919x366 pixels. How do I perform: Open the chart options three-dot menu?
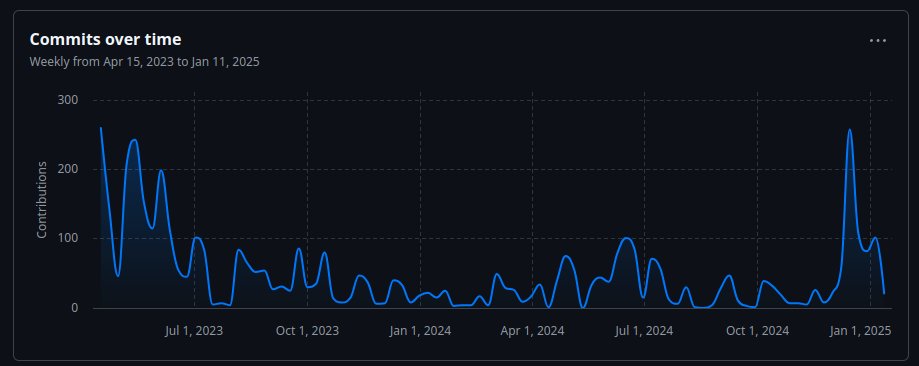click(x=877, y=40)
